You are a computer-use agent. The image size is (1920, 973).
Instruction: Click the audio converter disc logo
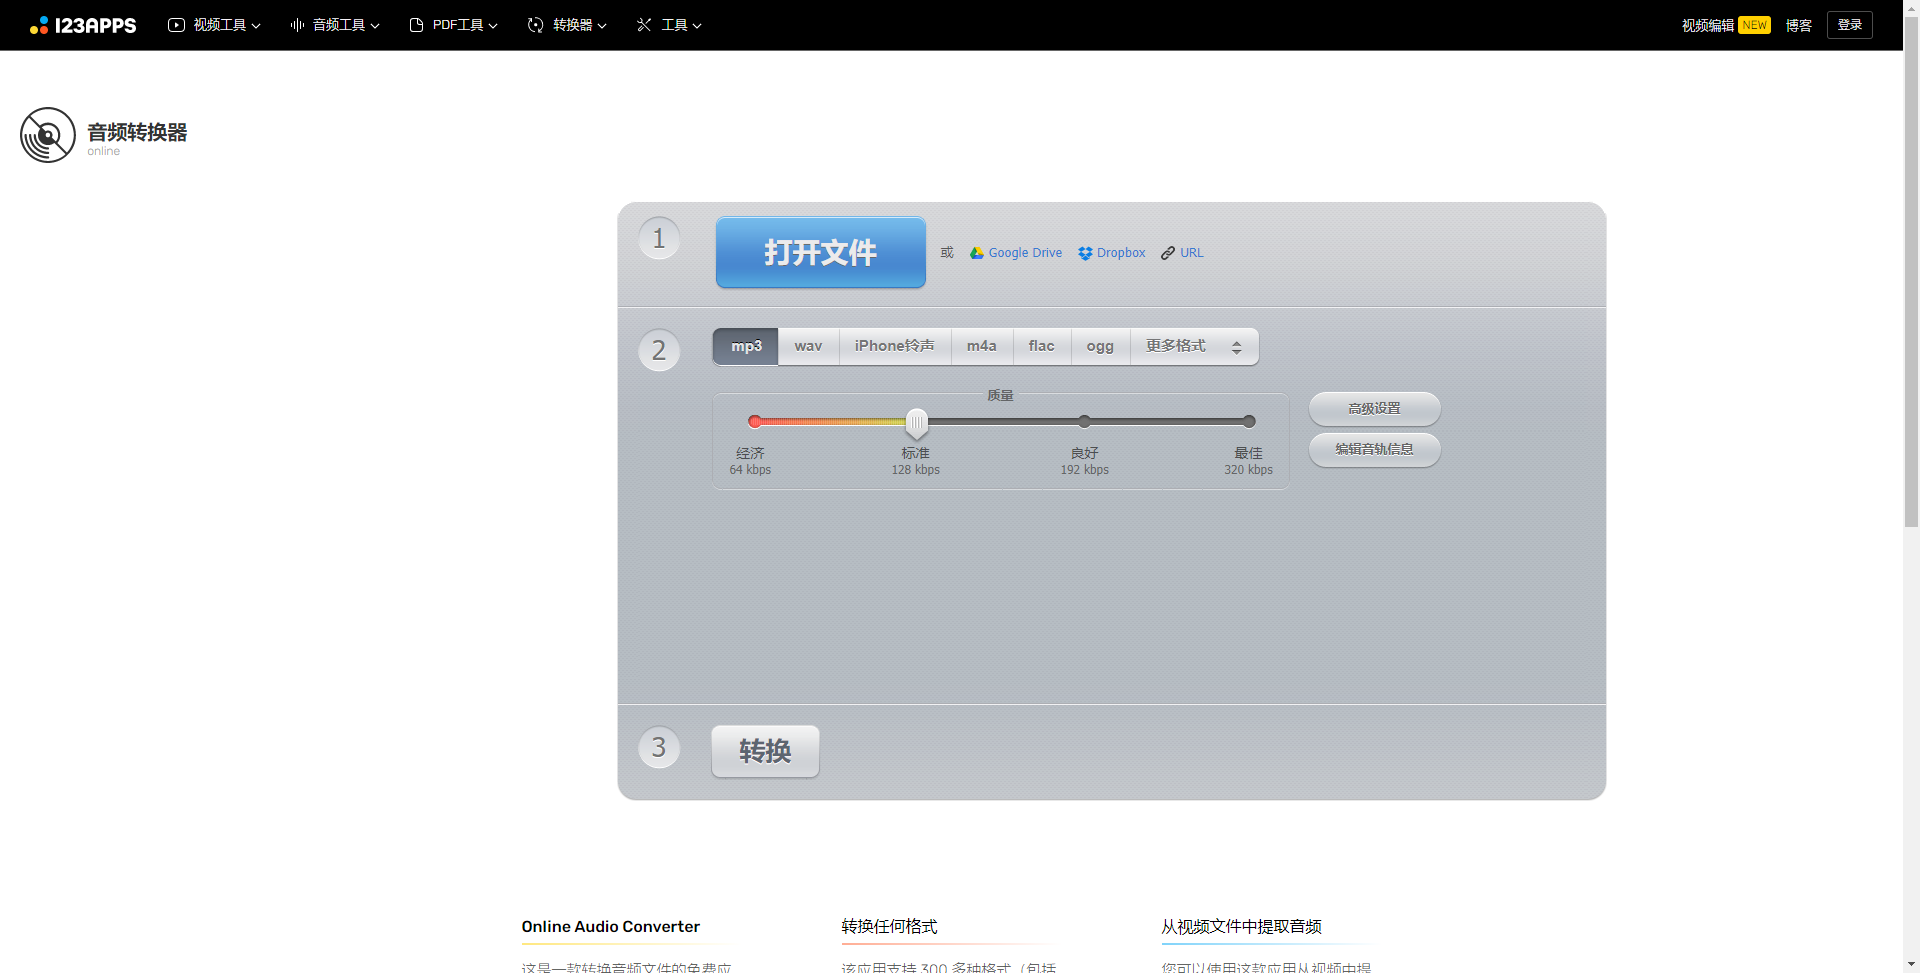tap(48, 135)
